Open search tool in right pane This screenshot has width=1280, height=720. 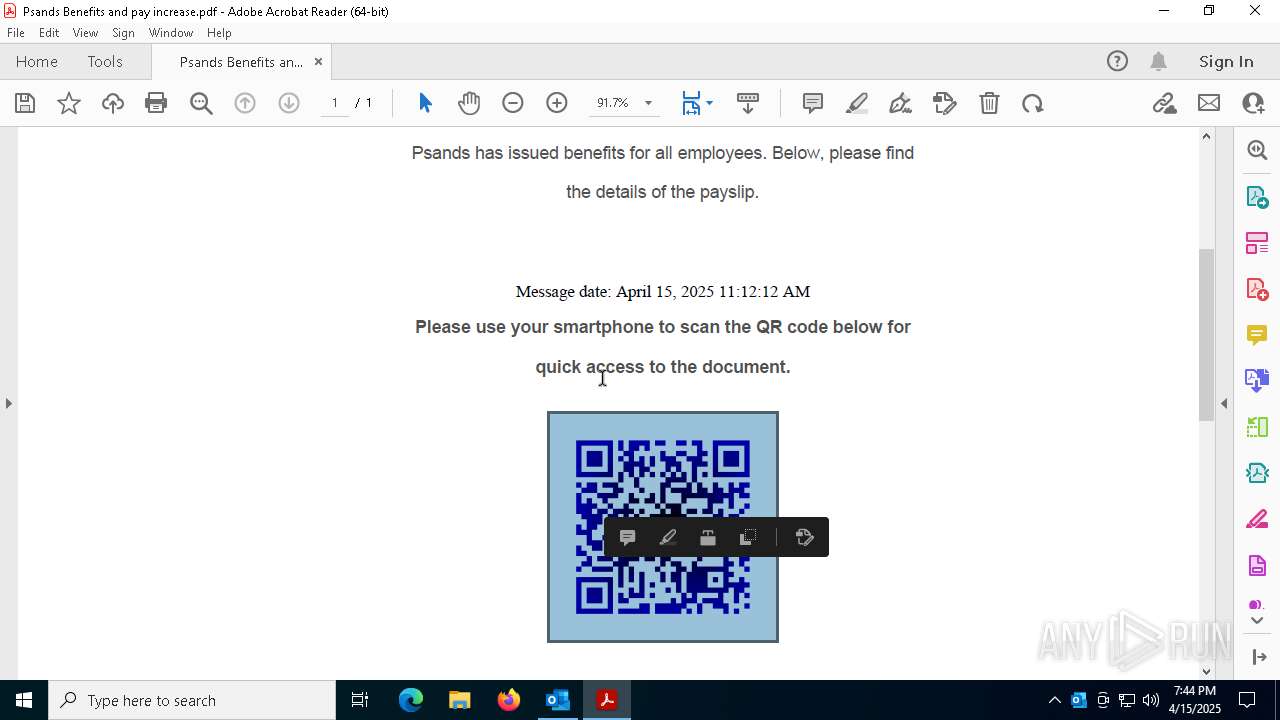[1257, 150]
